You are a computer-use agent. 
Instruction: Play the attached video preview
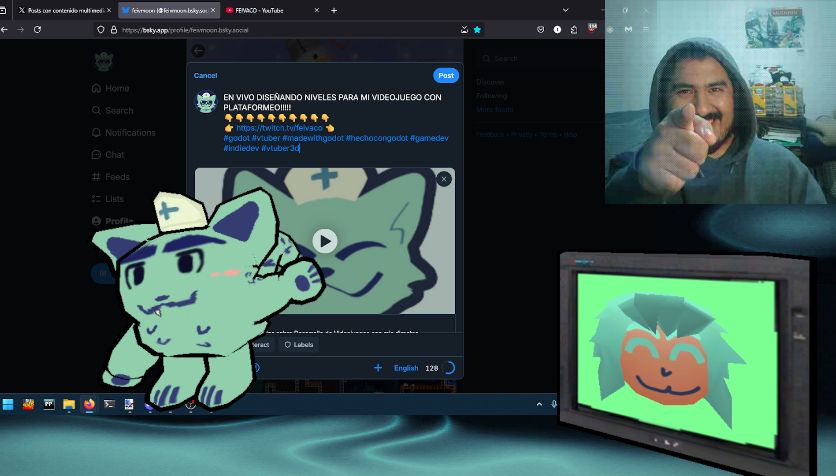[x=325, y=241]
